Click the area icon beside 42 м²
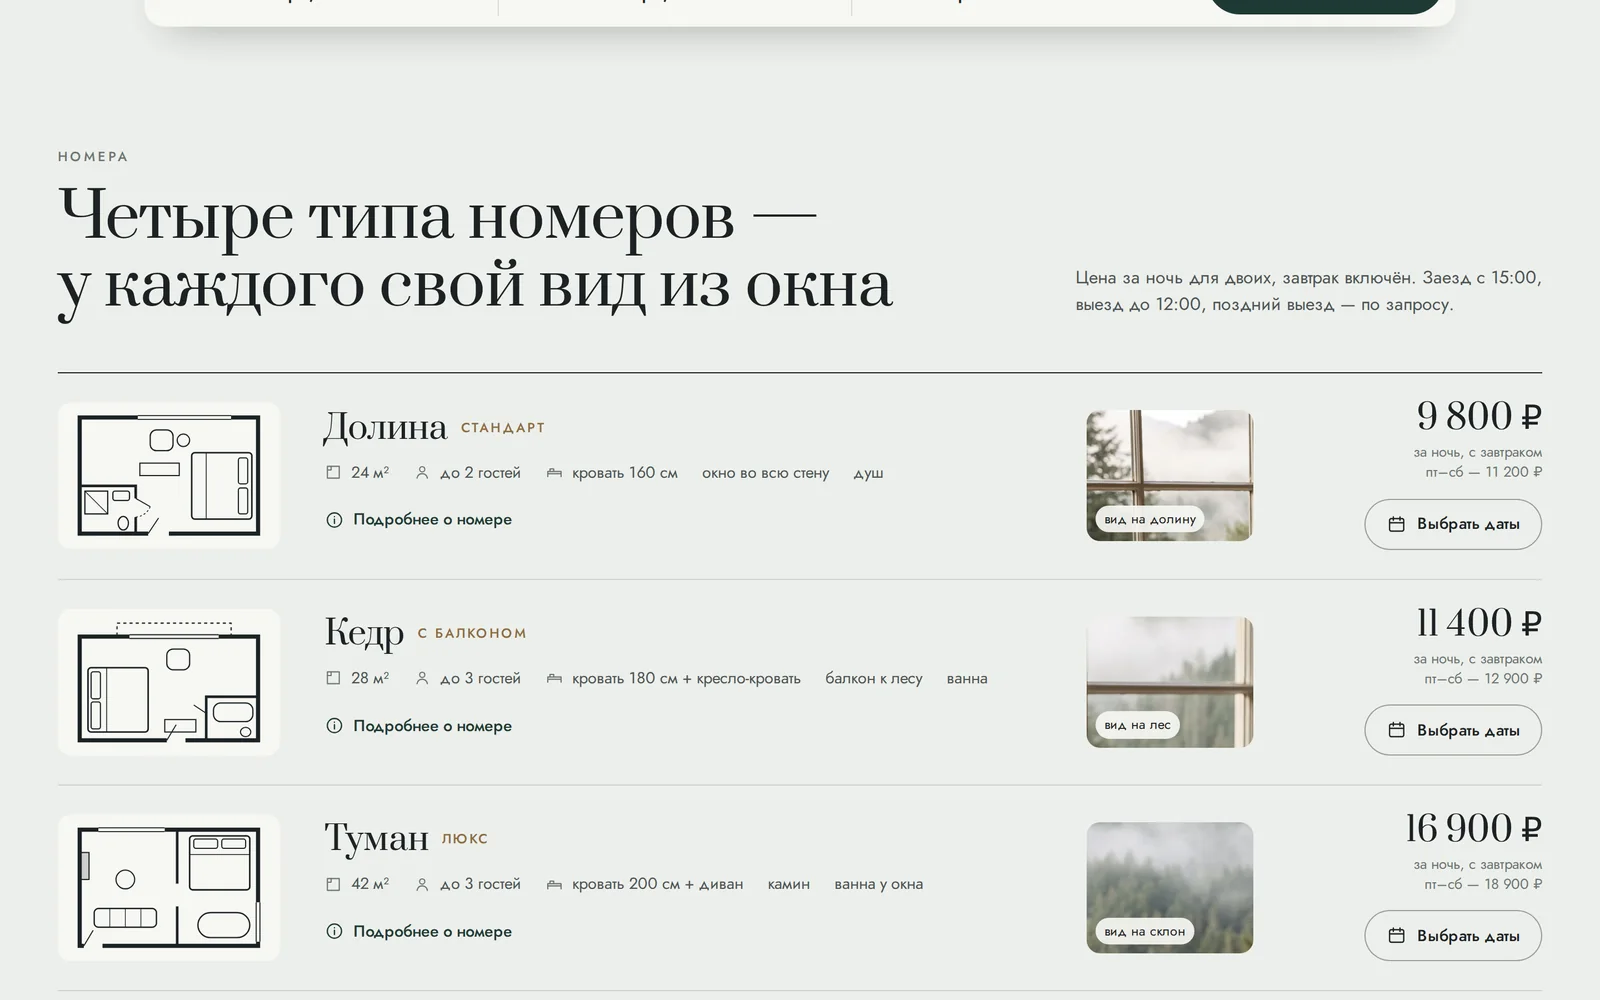Image resolution: width=1600 pixels, height=1000 pixels. 333,884
